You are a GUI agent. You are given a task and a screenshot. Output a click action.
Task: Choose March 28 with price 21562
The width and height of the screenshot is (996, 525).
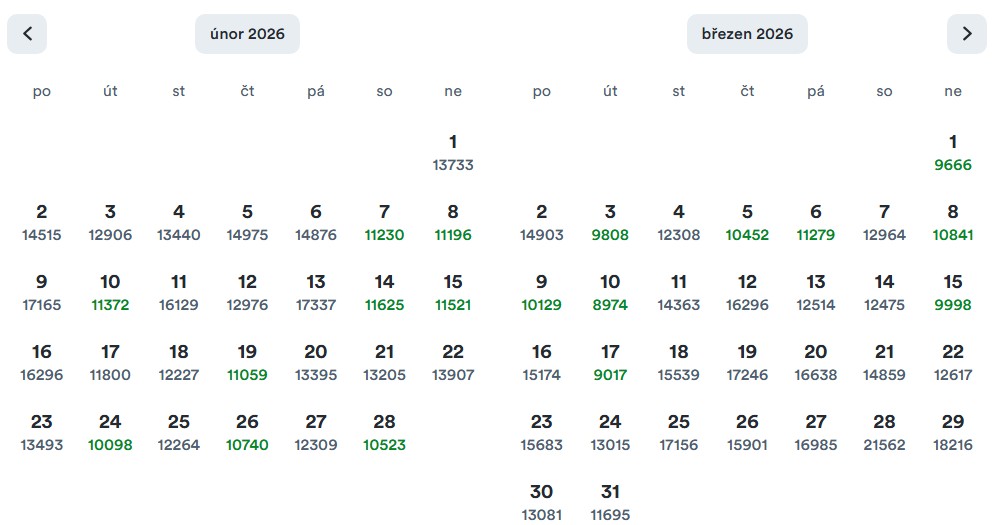[x=884, y=432]
